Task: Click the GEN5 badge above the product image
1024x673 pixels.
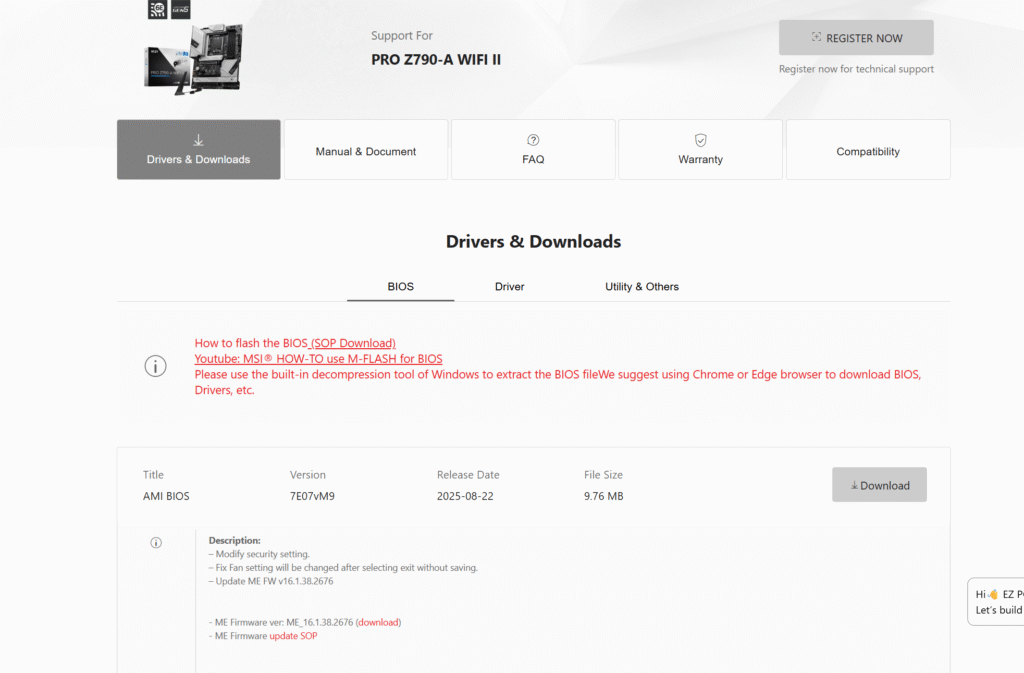Action: pos(181,9)
